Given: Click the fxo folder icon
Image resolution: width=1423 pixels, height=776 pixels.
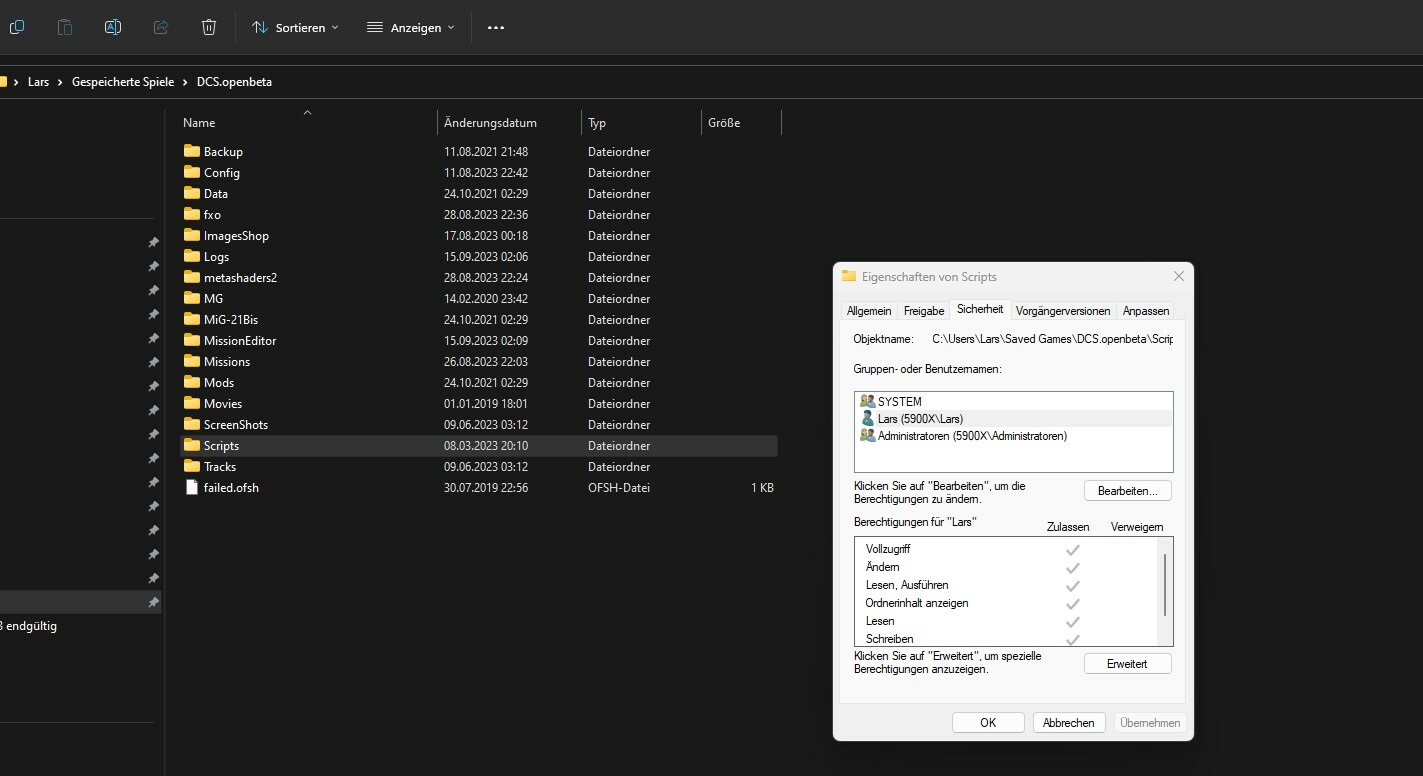Looking at the screenshot, I should [193, 214].
